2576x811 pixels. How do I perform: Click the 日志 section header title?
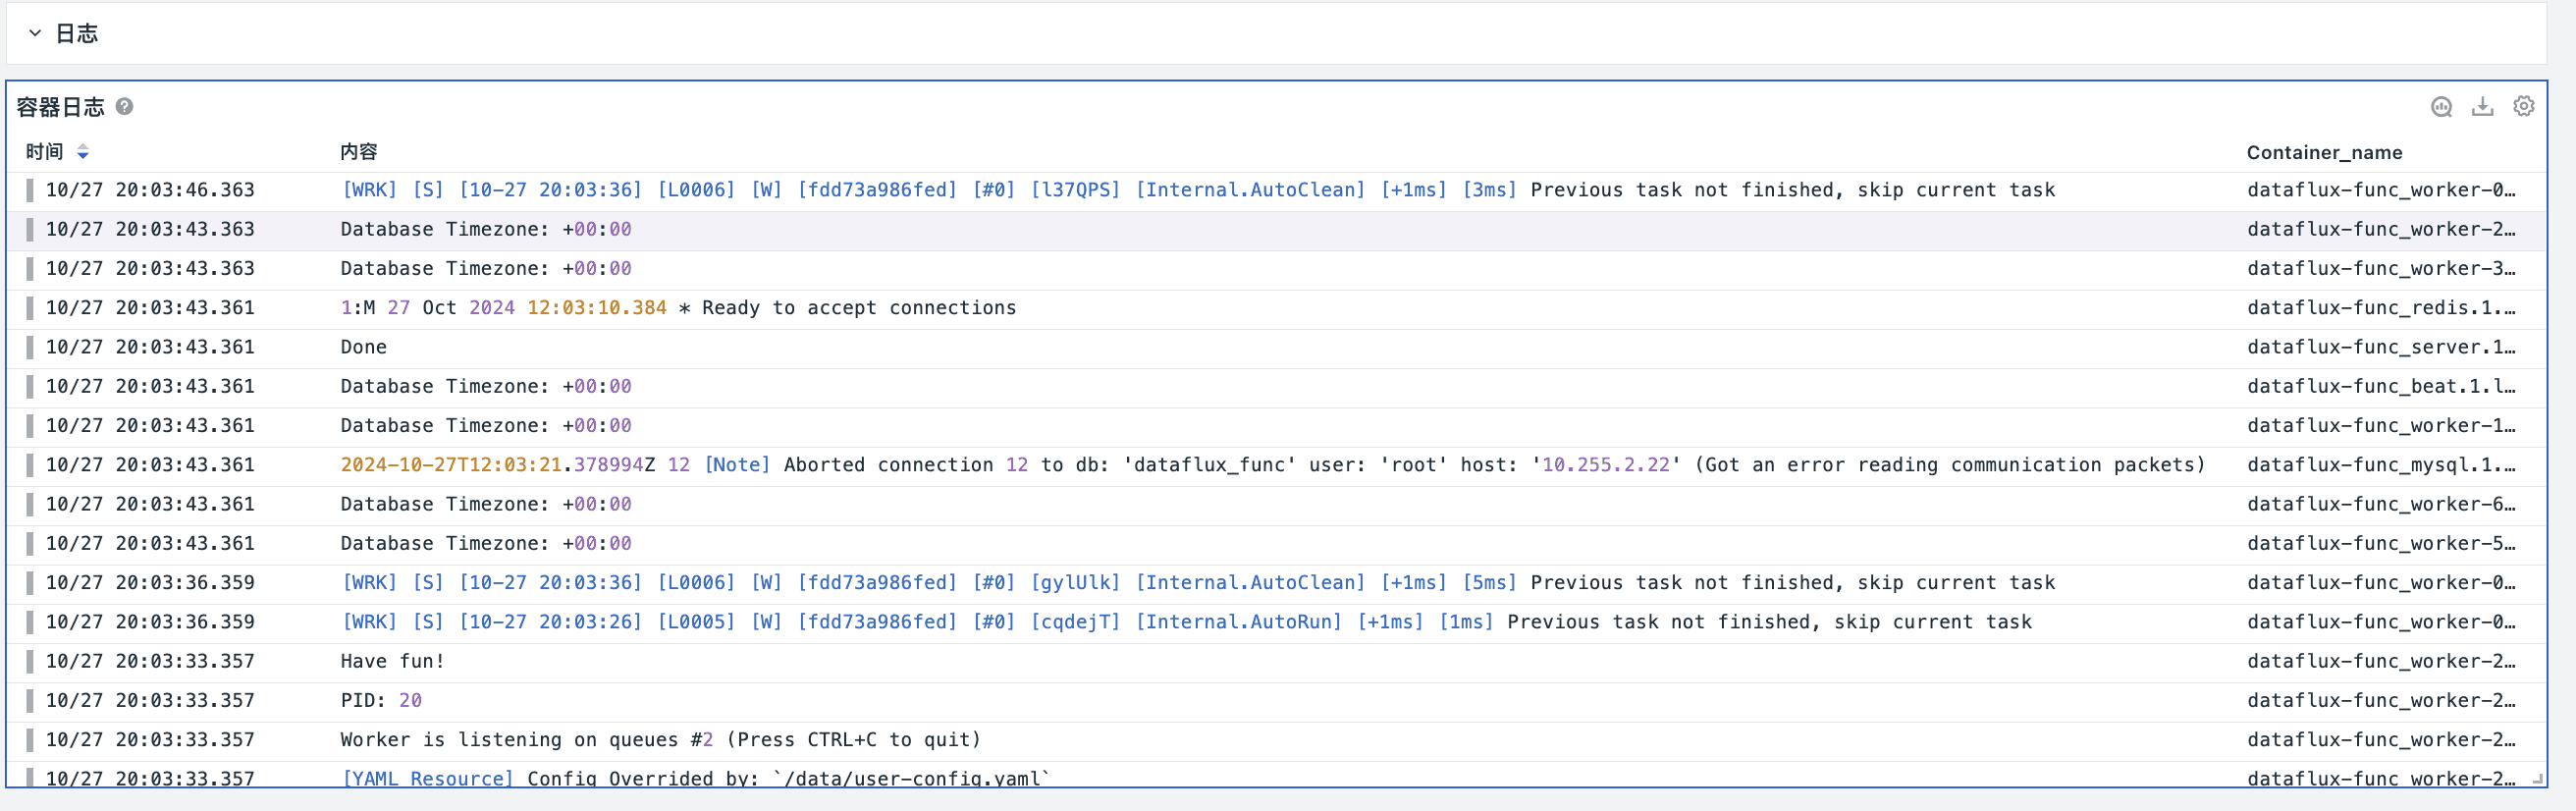76,33
